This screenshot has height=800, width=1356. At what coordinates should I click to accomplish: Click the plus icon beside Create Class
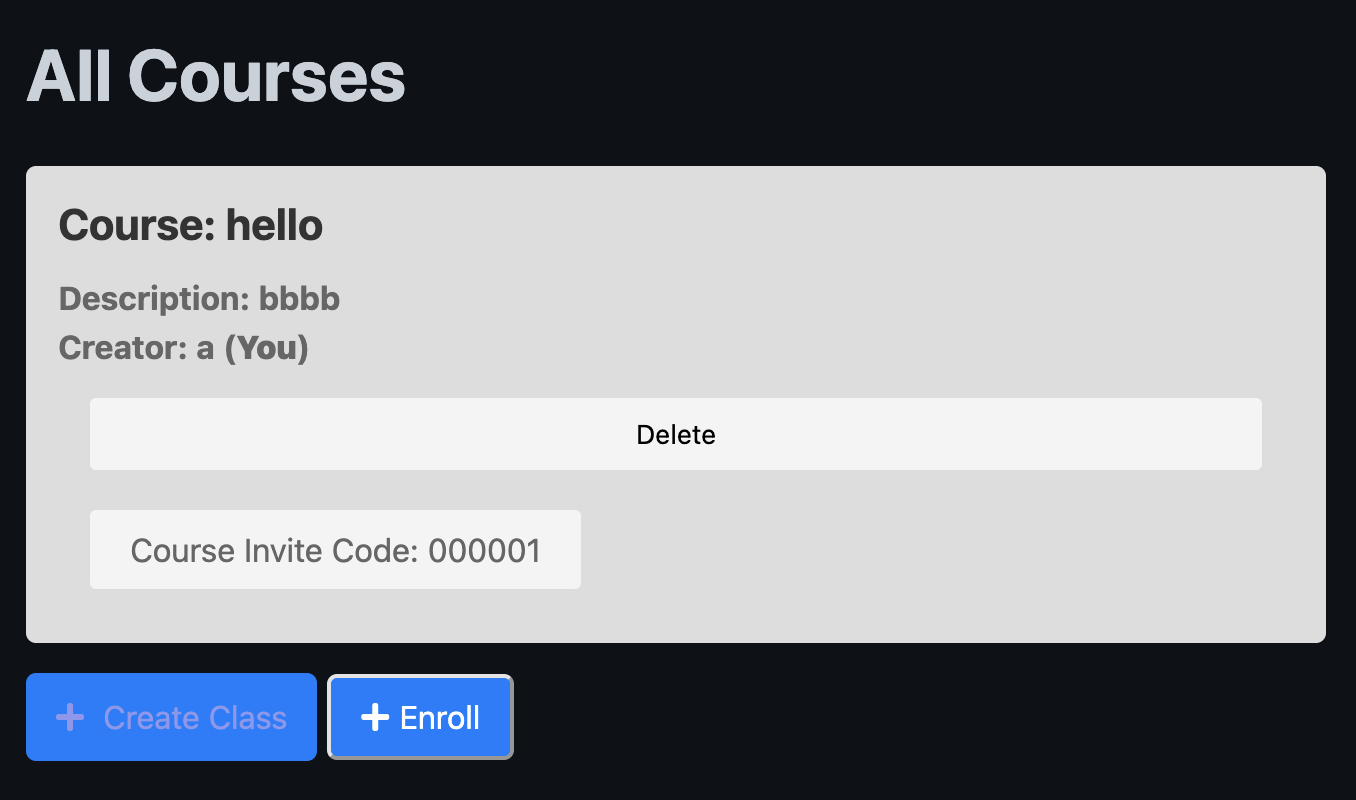(70, 717)
